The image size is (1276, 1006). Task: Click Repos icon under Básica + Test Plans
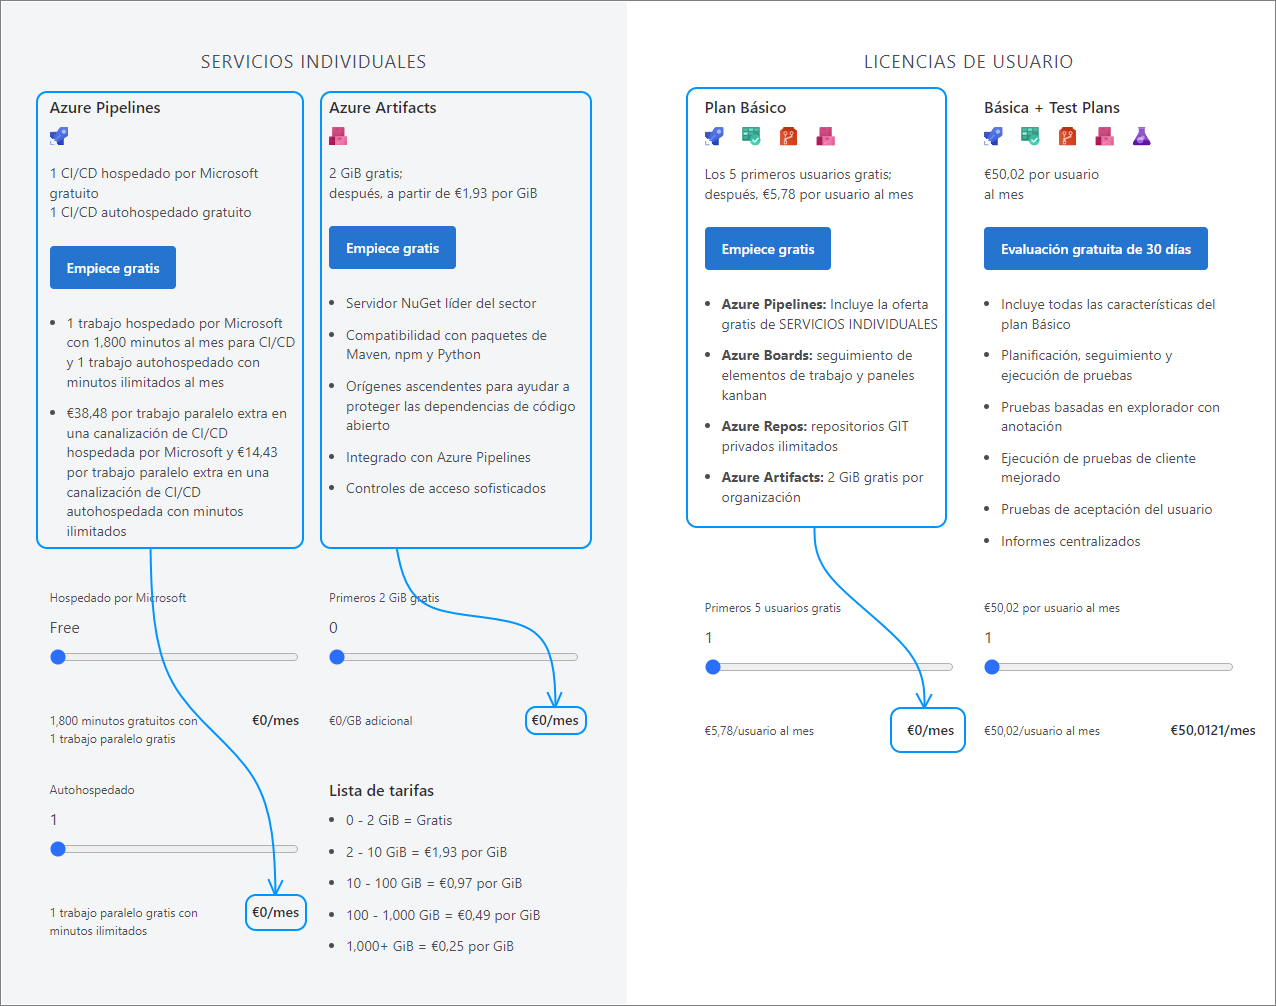click(1067, 136)
